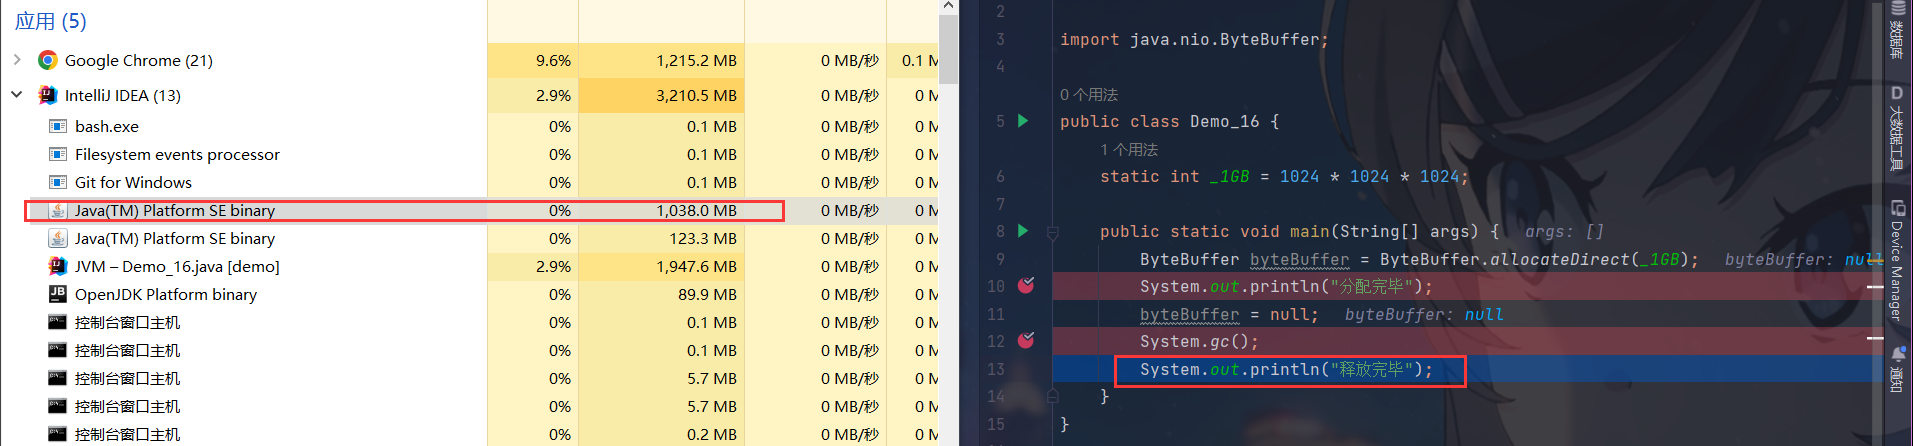The image size is (1913, 446).
Task: Click the "0 个用法" usages hint
Action: tap(1089, 94)
